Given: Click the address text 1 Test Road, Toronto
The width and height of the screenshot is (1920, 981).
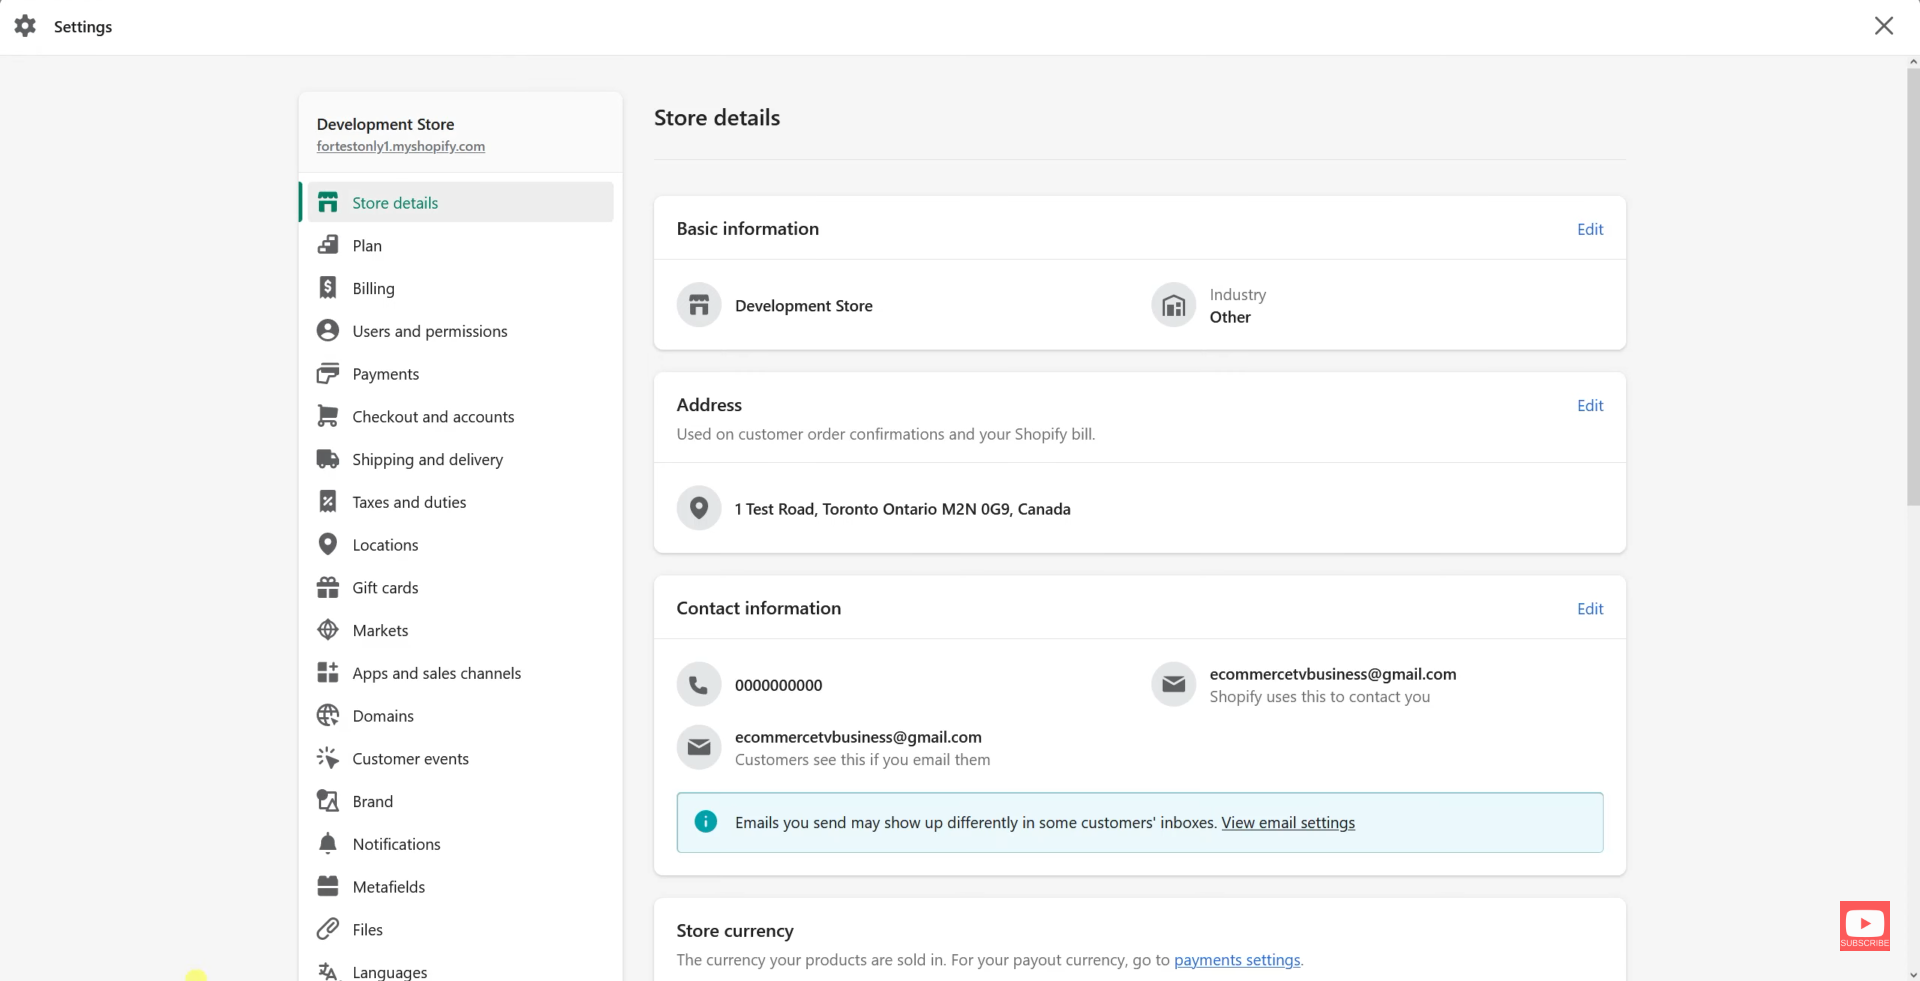Looking at the screenshot, I should pyautogui.click(x=902, y=509).
